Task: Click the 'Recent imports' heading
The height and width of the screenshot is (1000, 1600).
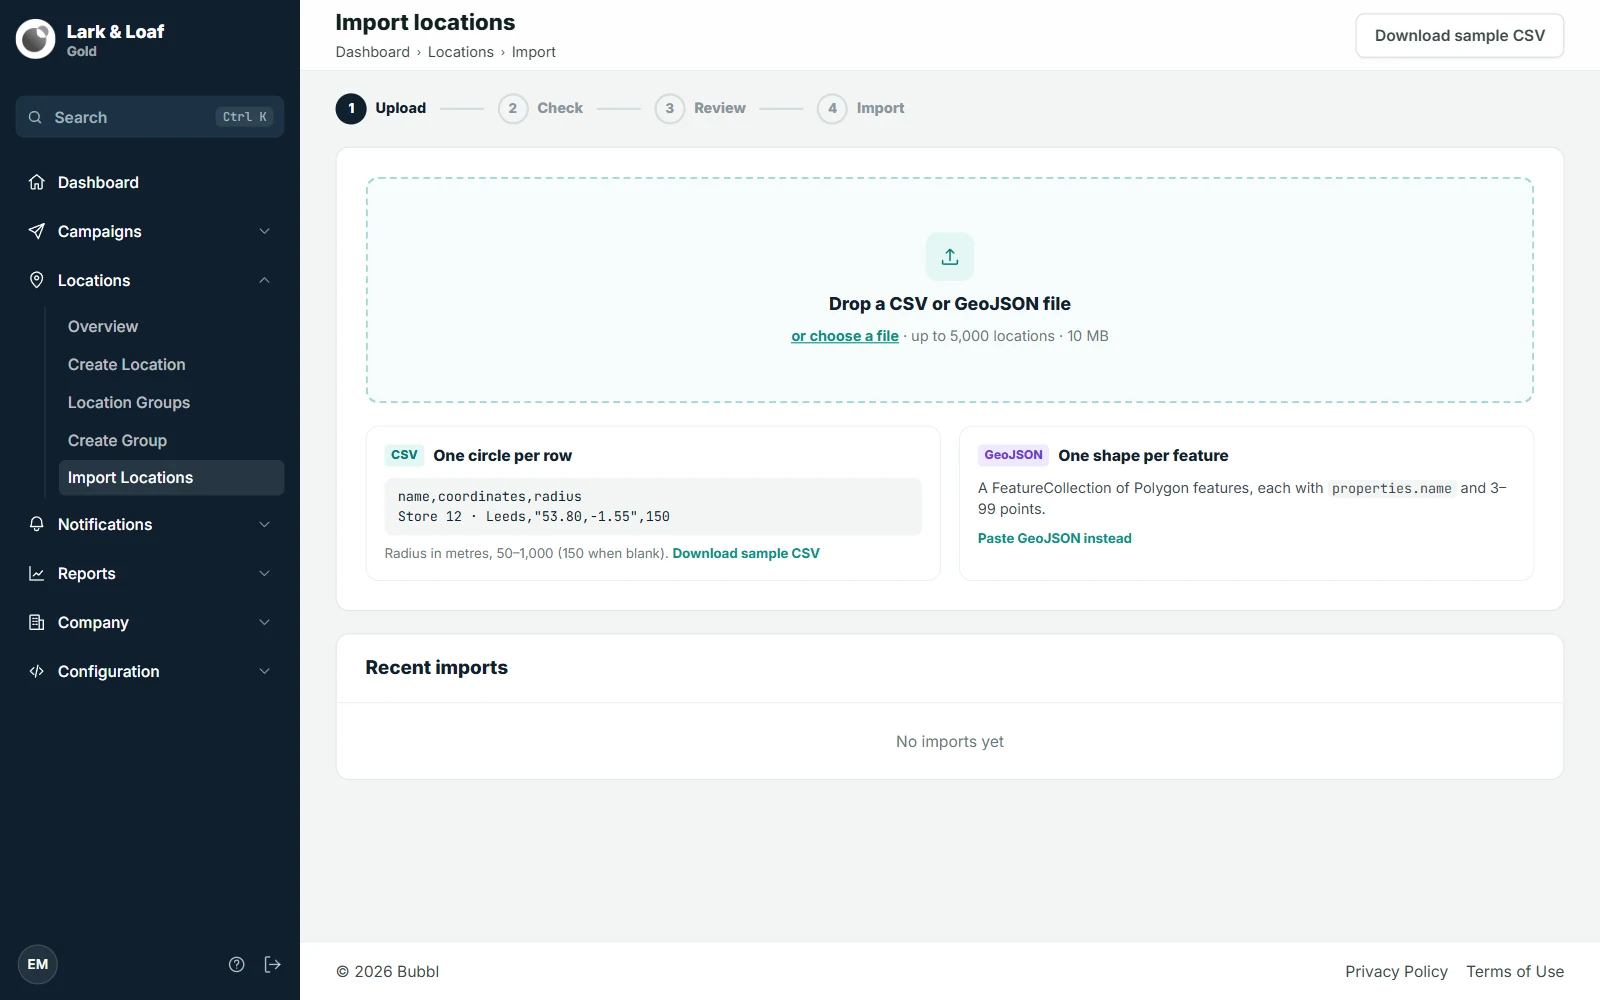Action: pos(437,667)
